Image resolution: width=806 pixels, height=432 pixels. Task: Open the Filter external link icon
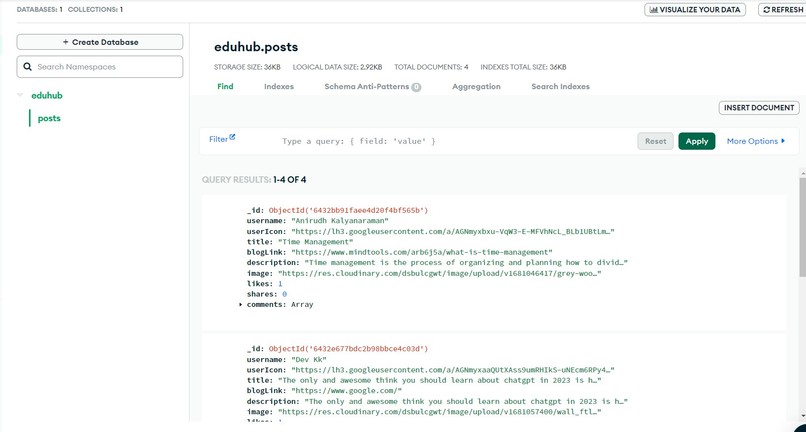232,137
